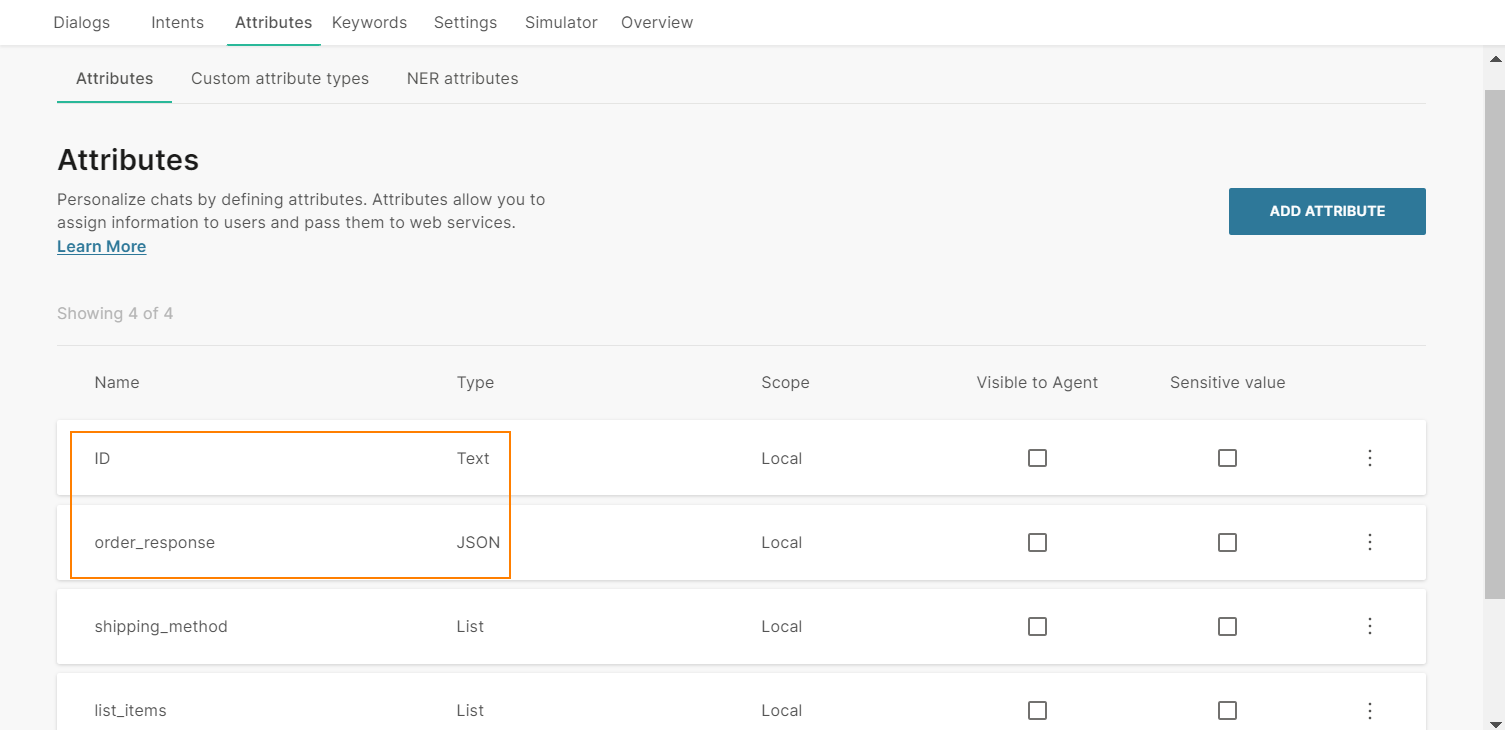
Task: Select the order_response attribute row
Action: click(x=154, y=542)
